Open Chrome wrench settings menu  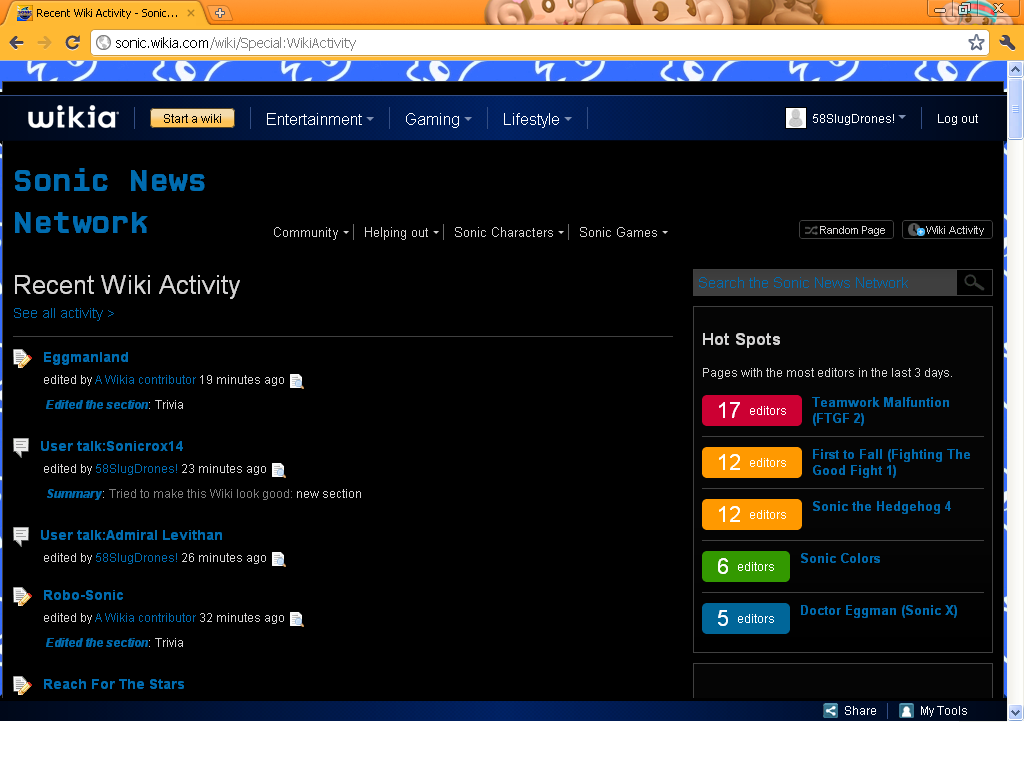click(x=1007, y=43)
